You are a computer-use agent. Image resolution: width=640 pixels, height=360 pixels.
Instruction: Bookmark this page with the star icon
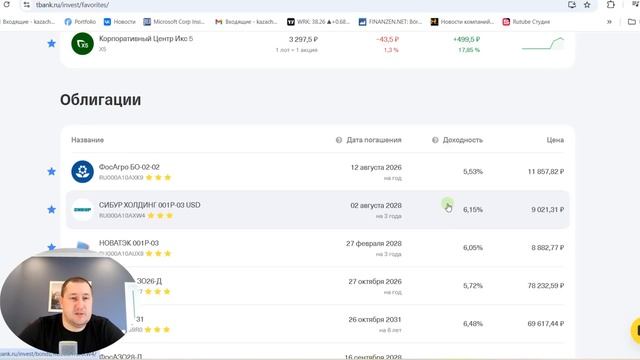click(x=587, y=5)
